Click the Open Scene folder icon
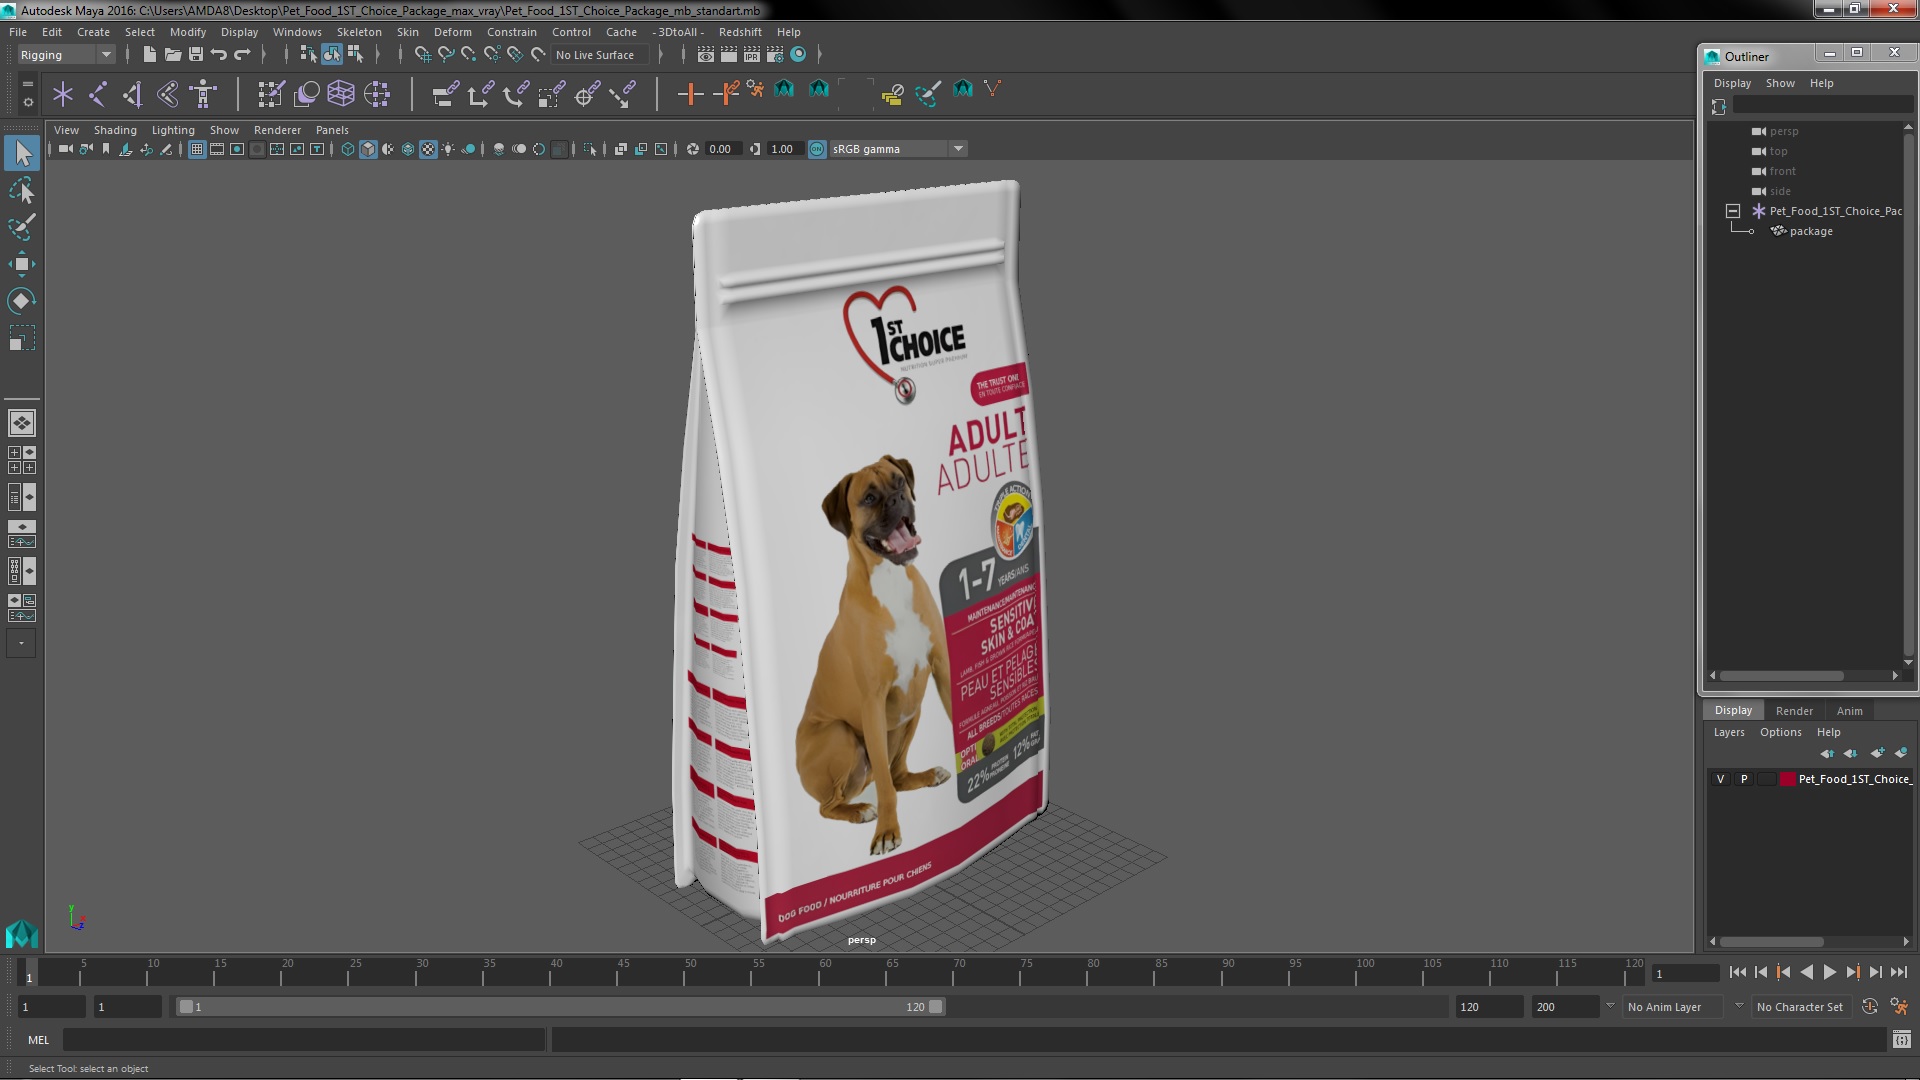The width and height of the screenshot is (1920, 1080). pos(172,55)
